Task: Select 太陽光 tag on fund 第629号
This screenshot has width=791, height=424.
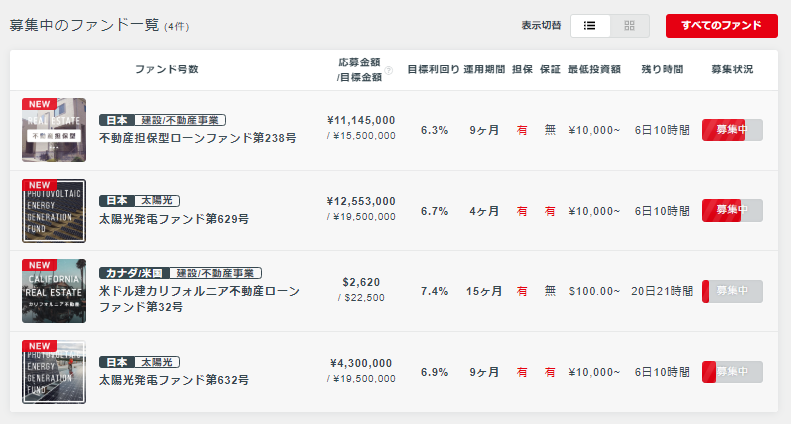Action: [157, 200]
